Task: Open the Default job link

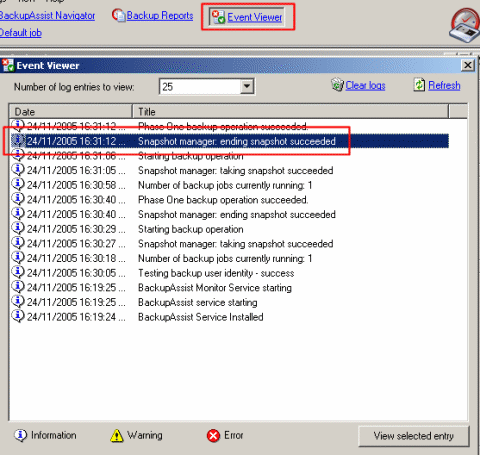Action: coord(21,33)
